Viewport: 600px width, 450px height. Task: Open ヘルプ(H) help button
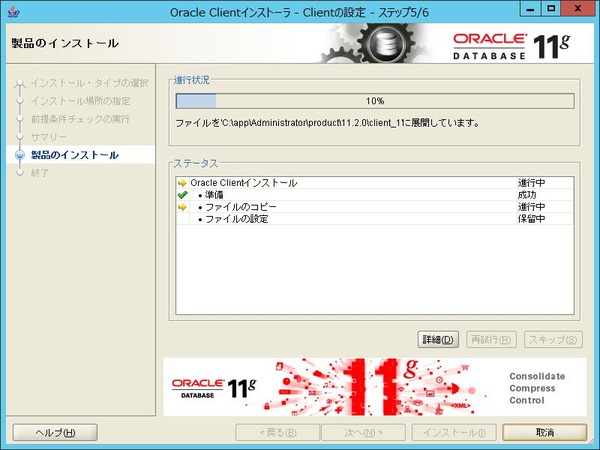tap(55, 432)
